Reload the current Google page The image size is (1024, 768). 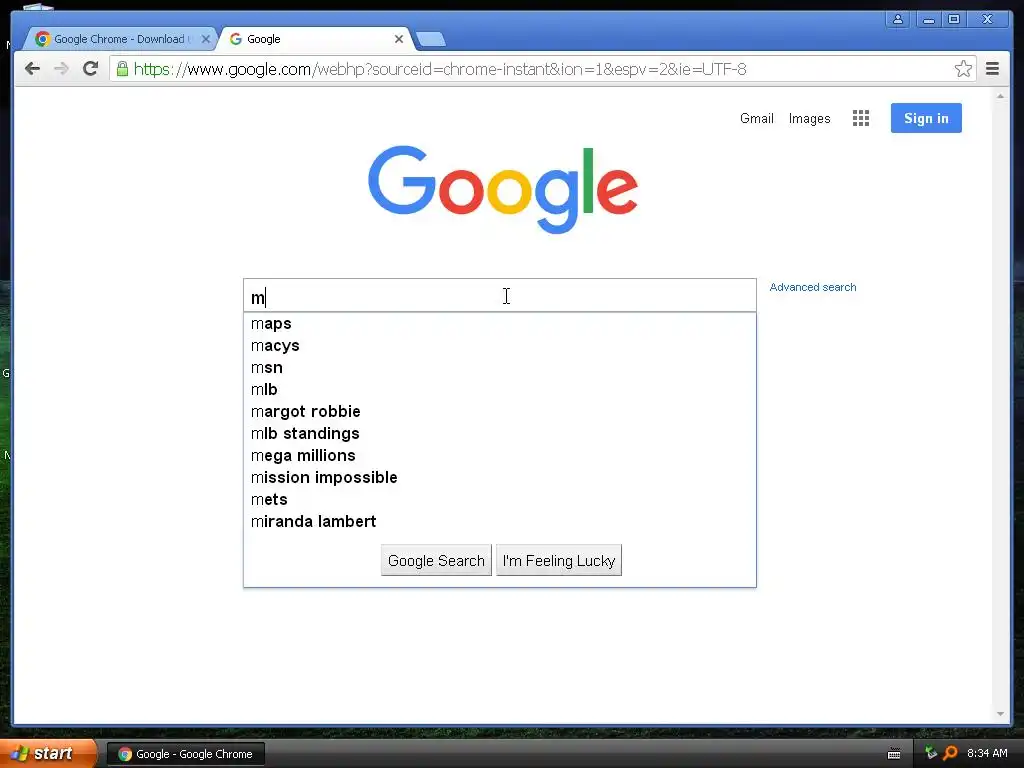91,69
